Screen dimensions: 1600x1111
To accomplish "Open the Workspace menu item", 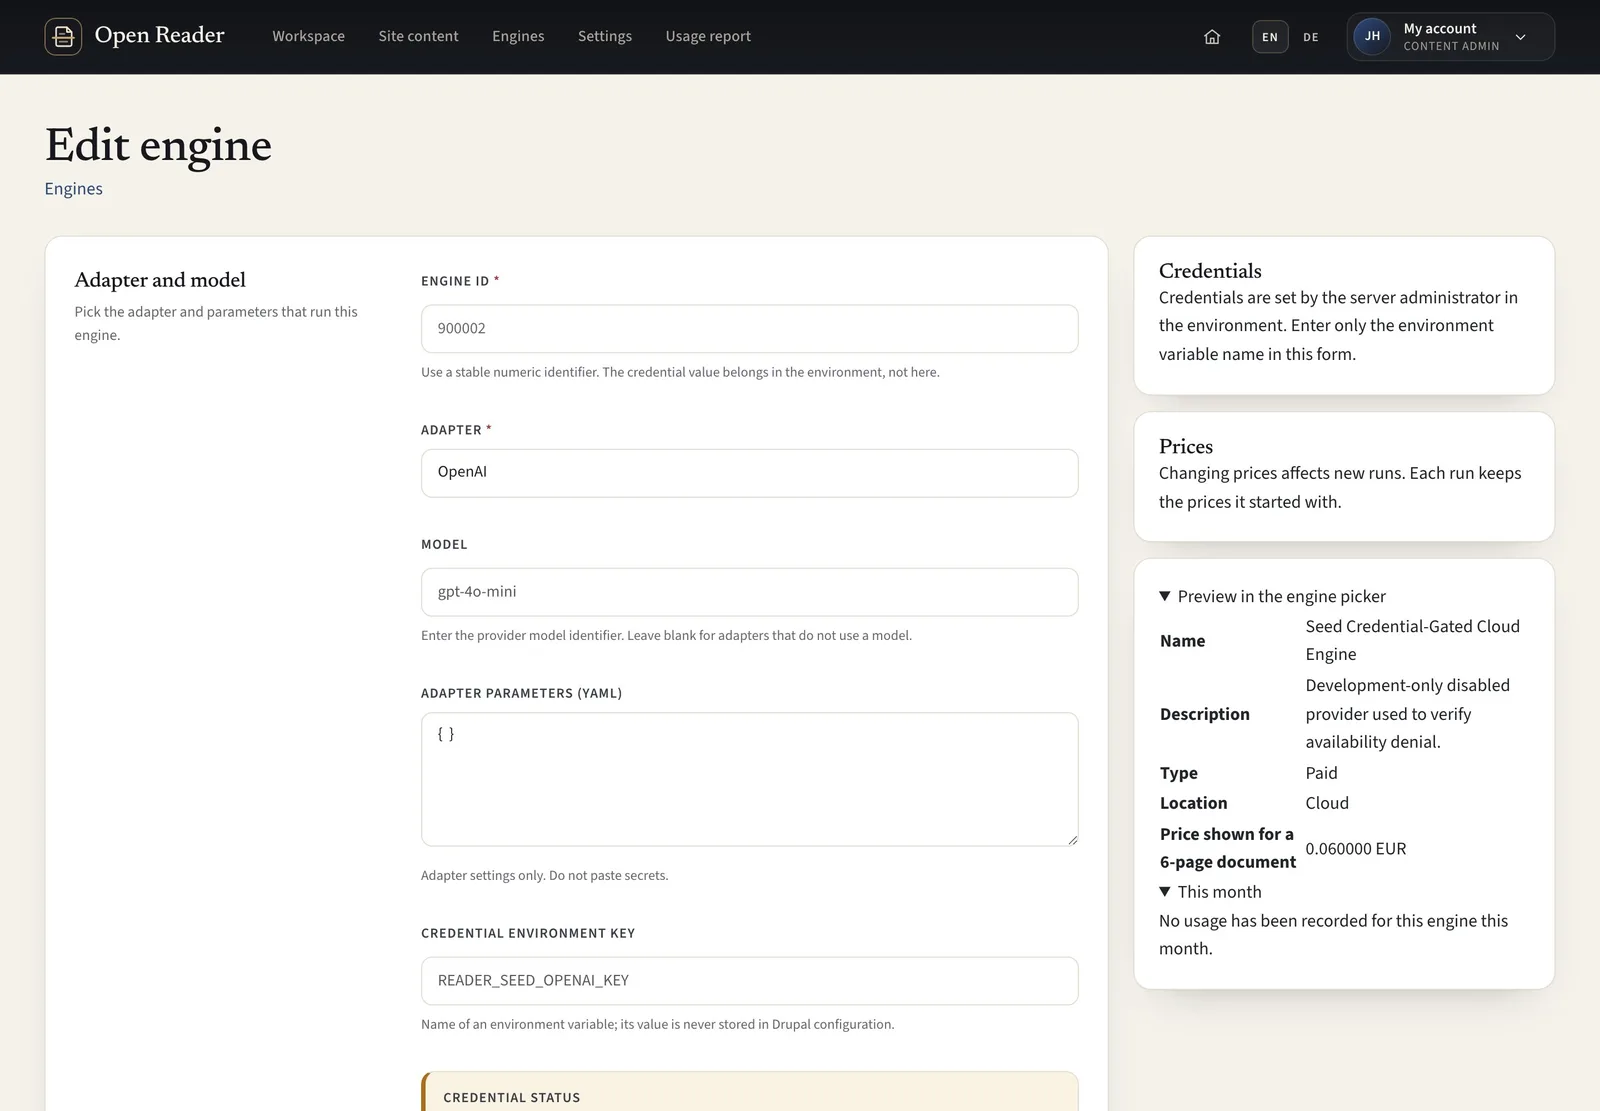I will click(308, 36).
